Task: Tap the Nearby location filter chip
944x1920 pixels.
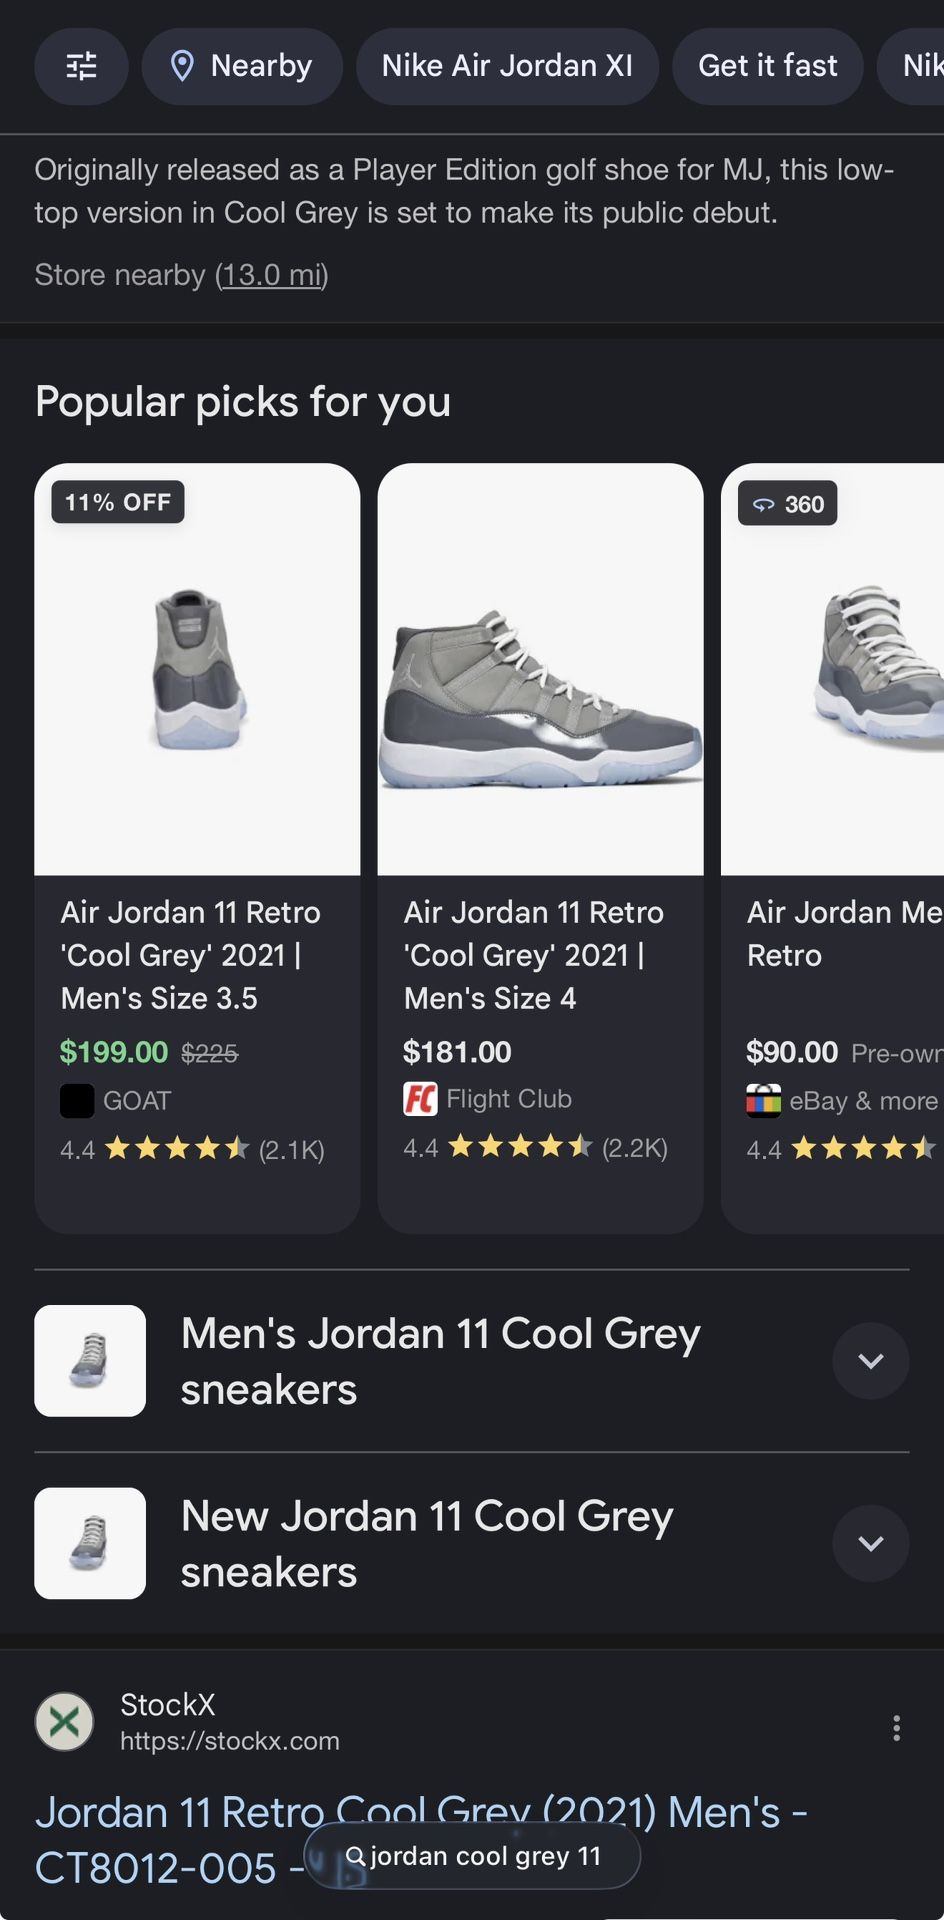Action: 242,66
